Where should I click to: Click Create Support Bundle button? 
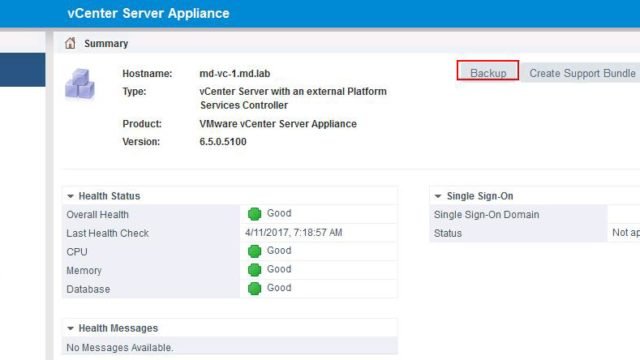coord(582,73)
